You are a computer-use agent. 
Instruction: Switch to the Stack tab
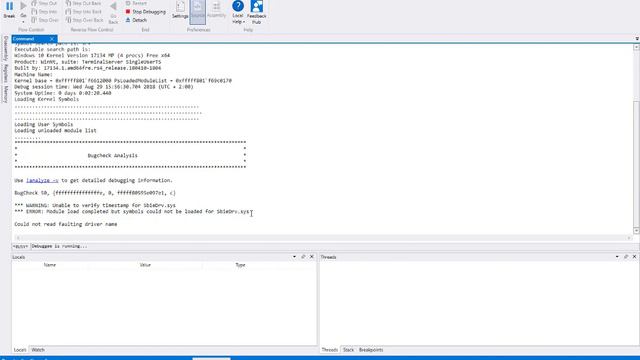pyautogui.click(x=348, y=350)
